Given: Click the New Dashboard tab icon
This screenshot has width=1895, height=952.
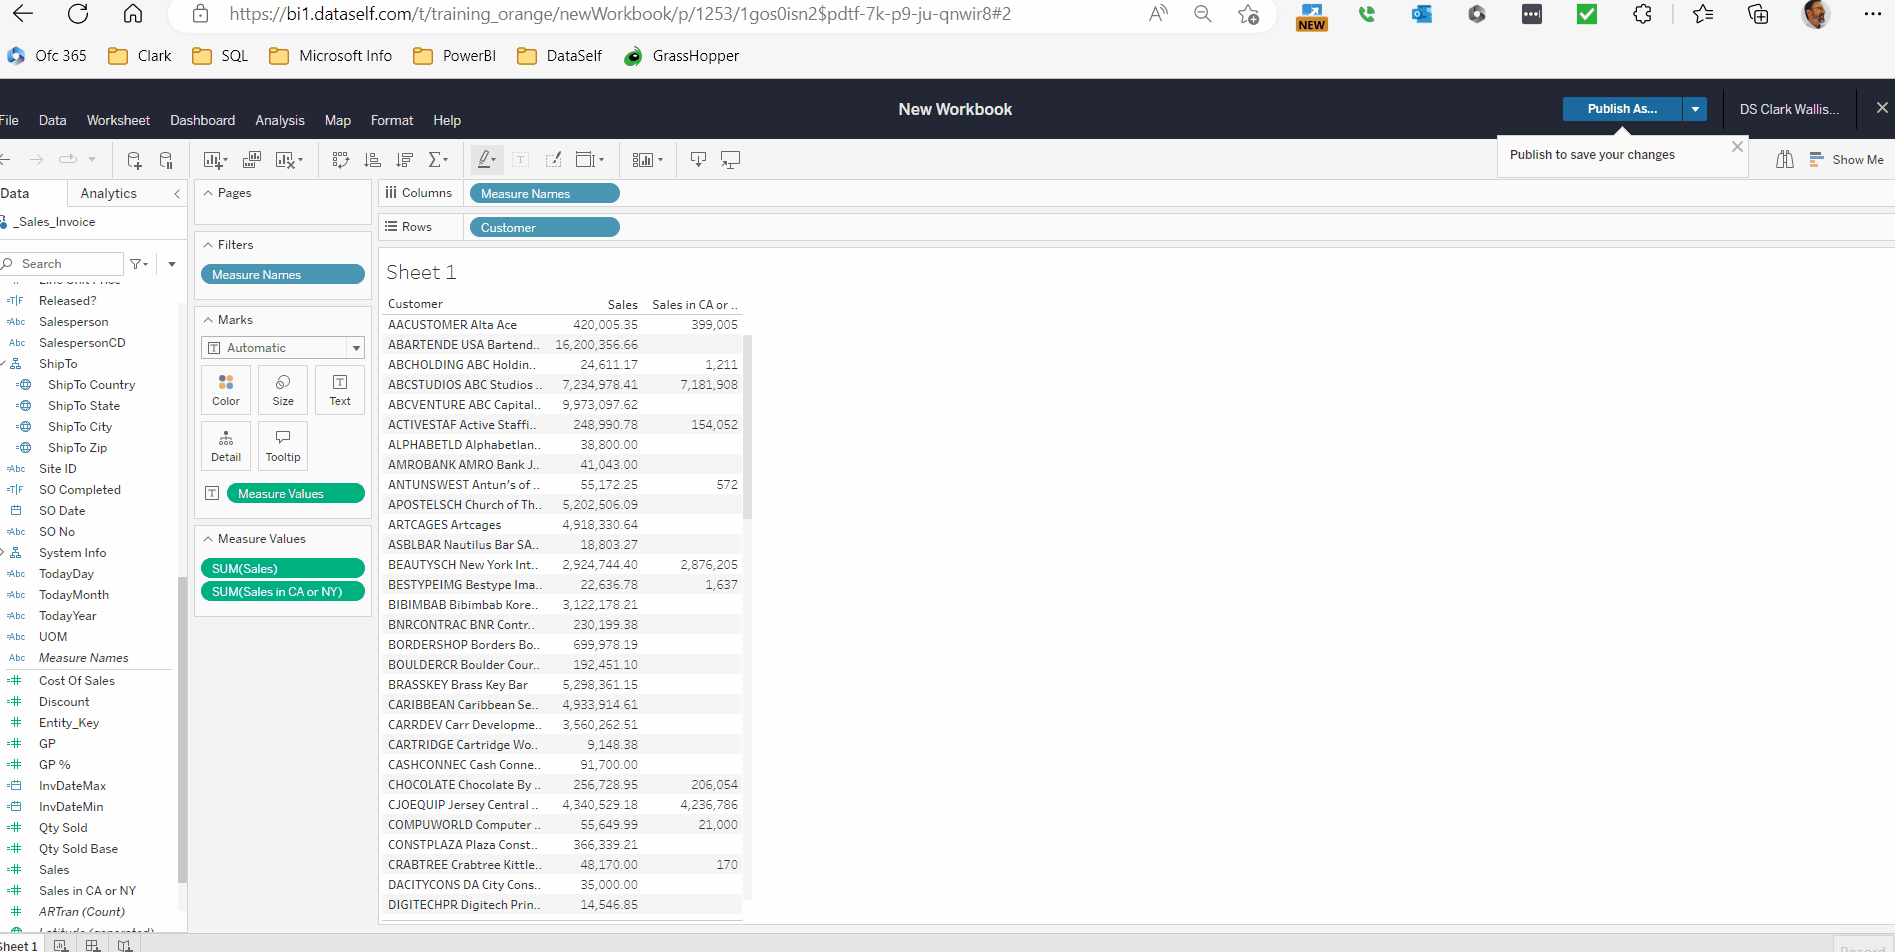Looking at the screenshot, I should coord(93,945).
